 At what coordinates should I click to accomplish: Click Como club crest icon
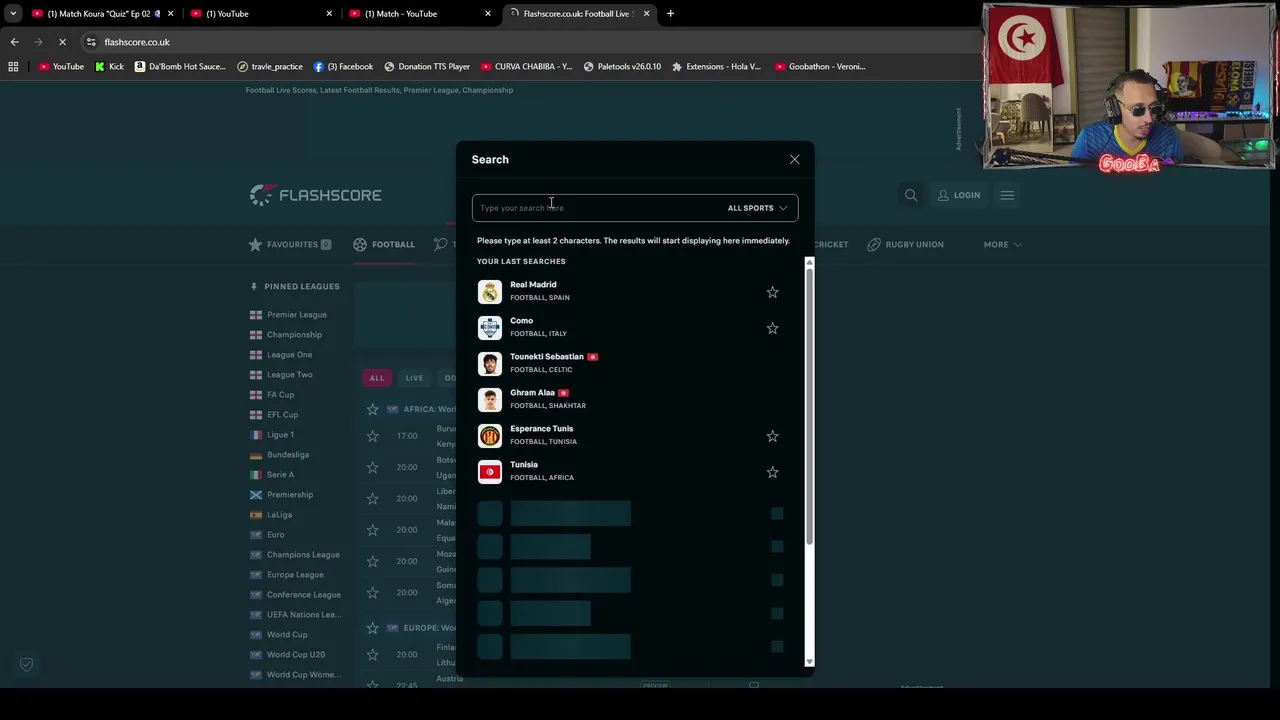tap(489, 327)
